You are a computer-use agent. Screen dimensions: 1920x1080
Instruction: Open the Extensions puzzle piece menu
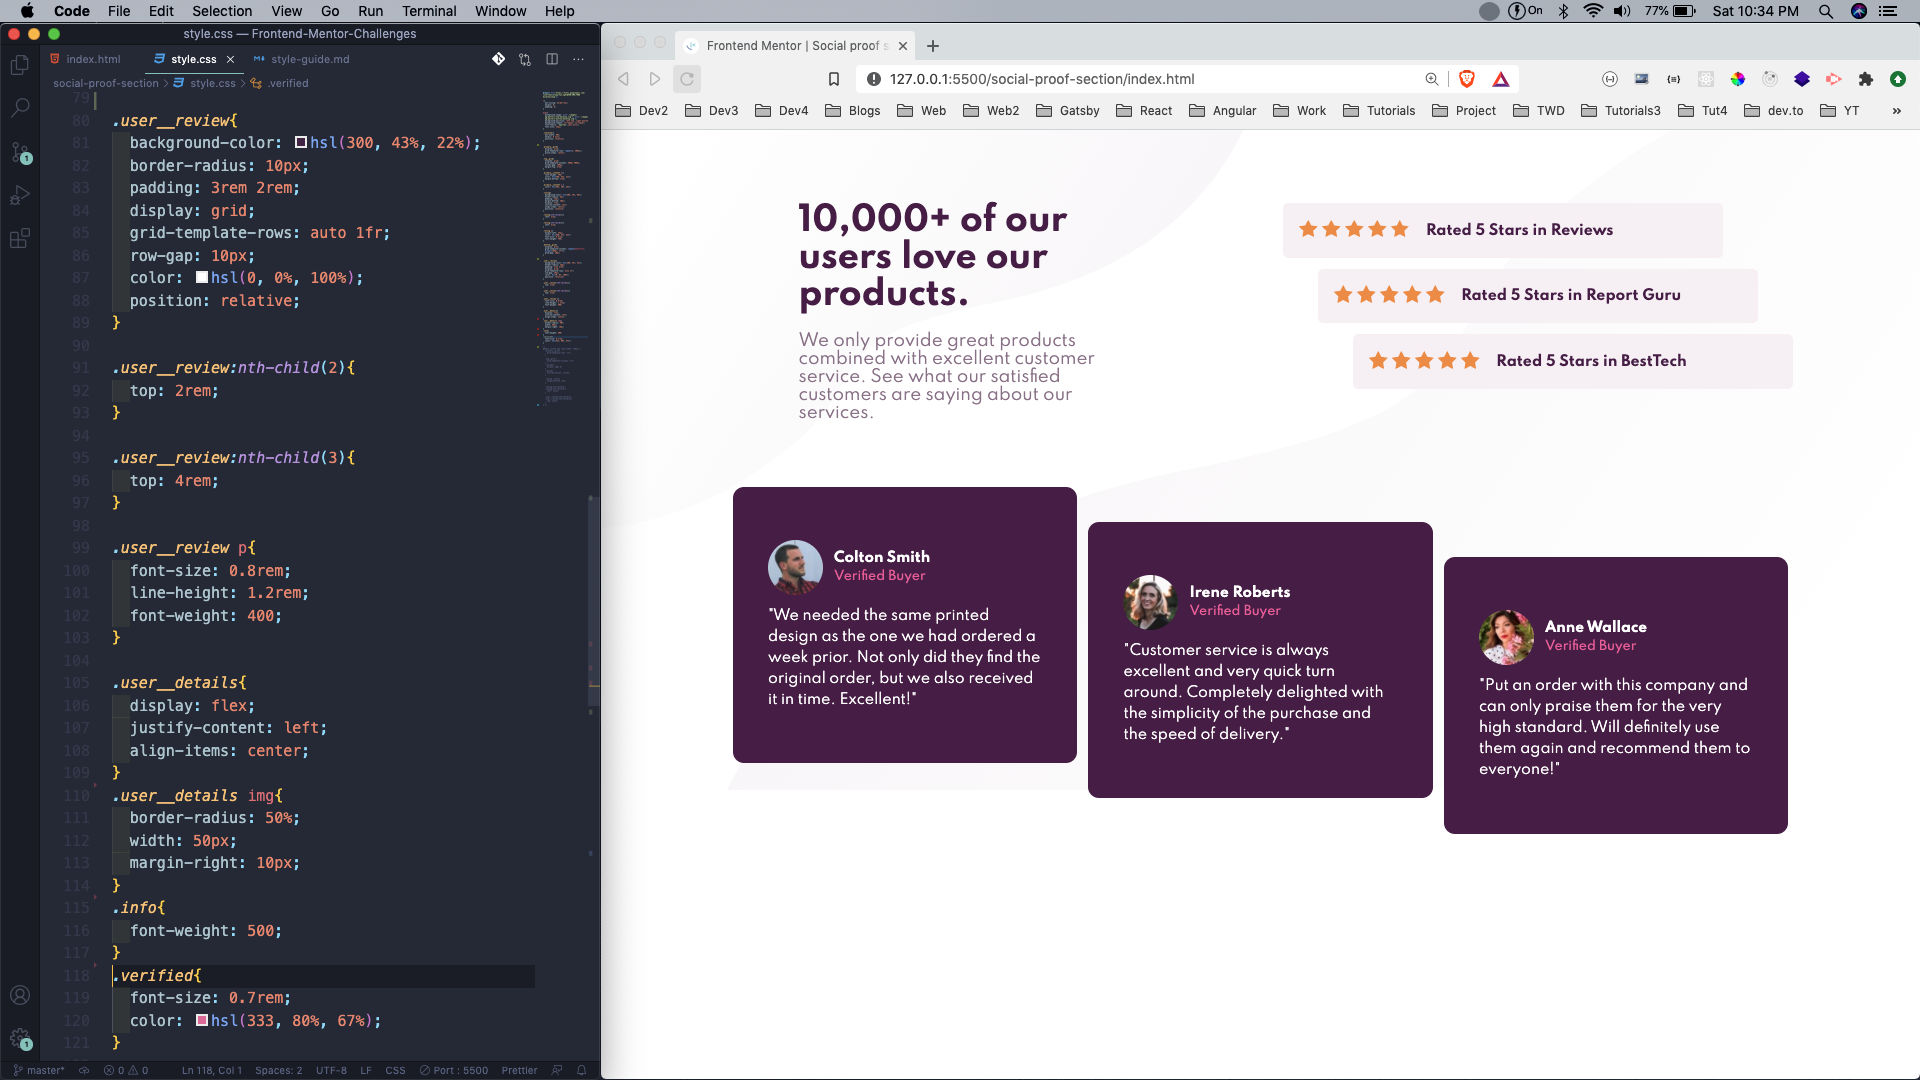click(1866, 79)
